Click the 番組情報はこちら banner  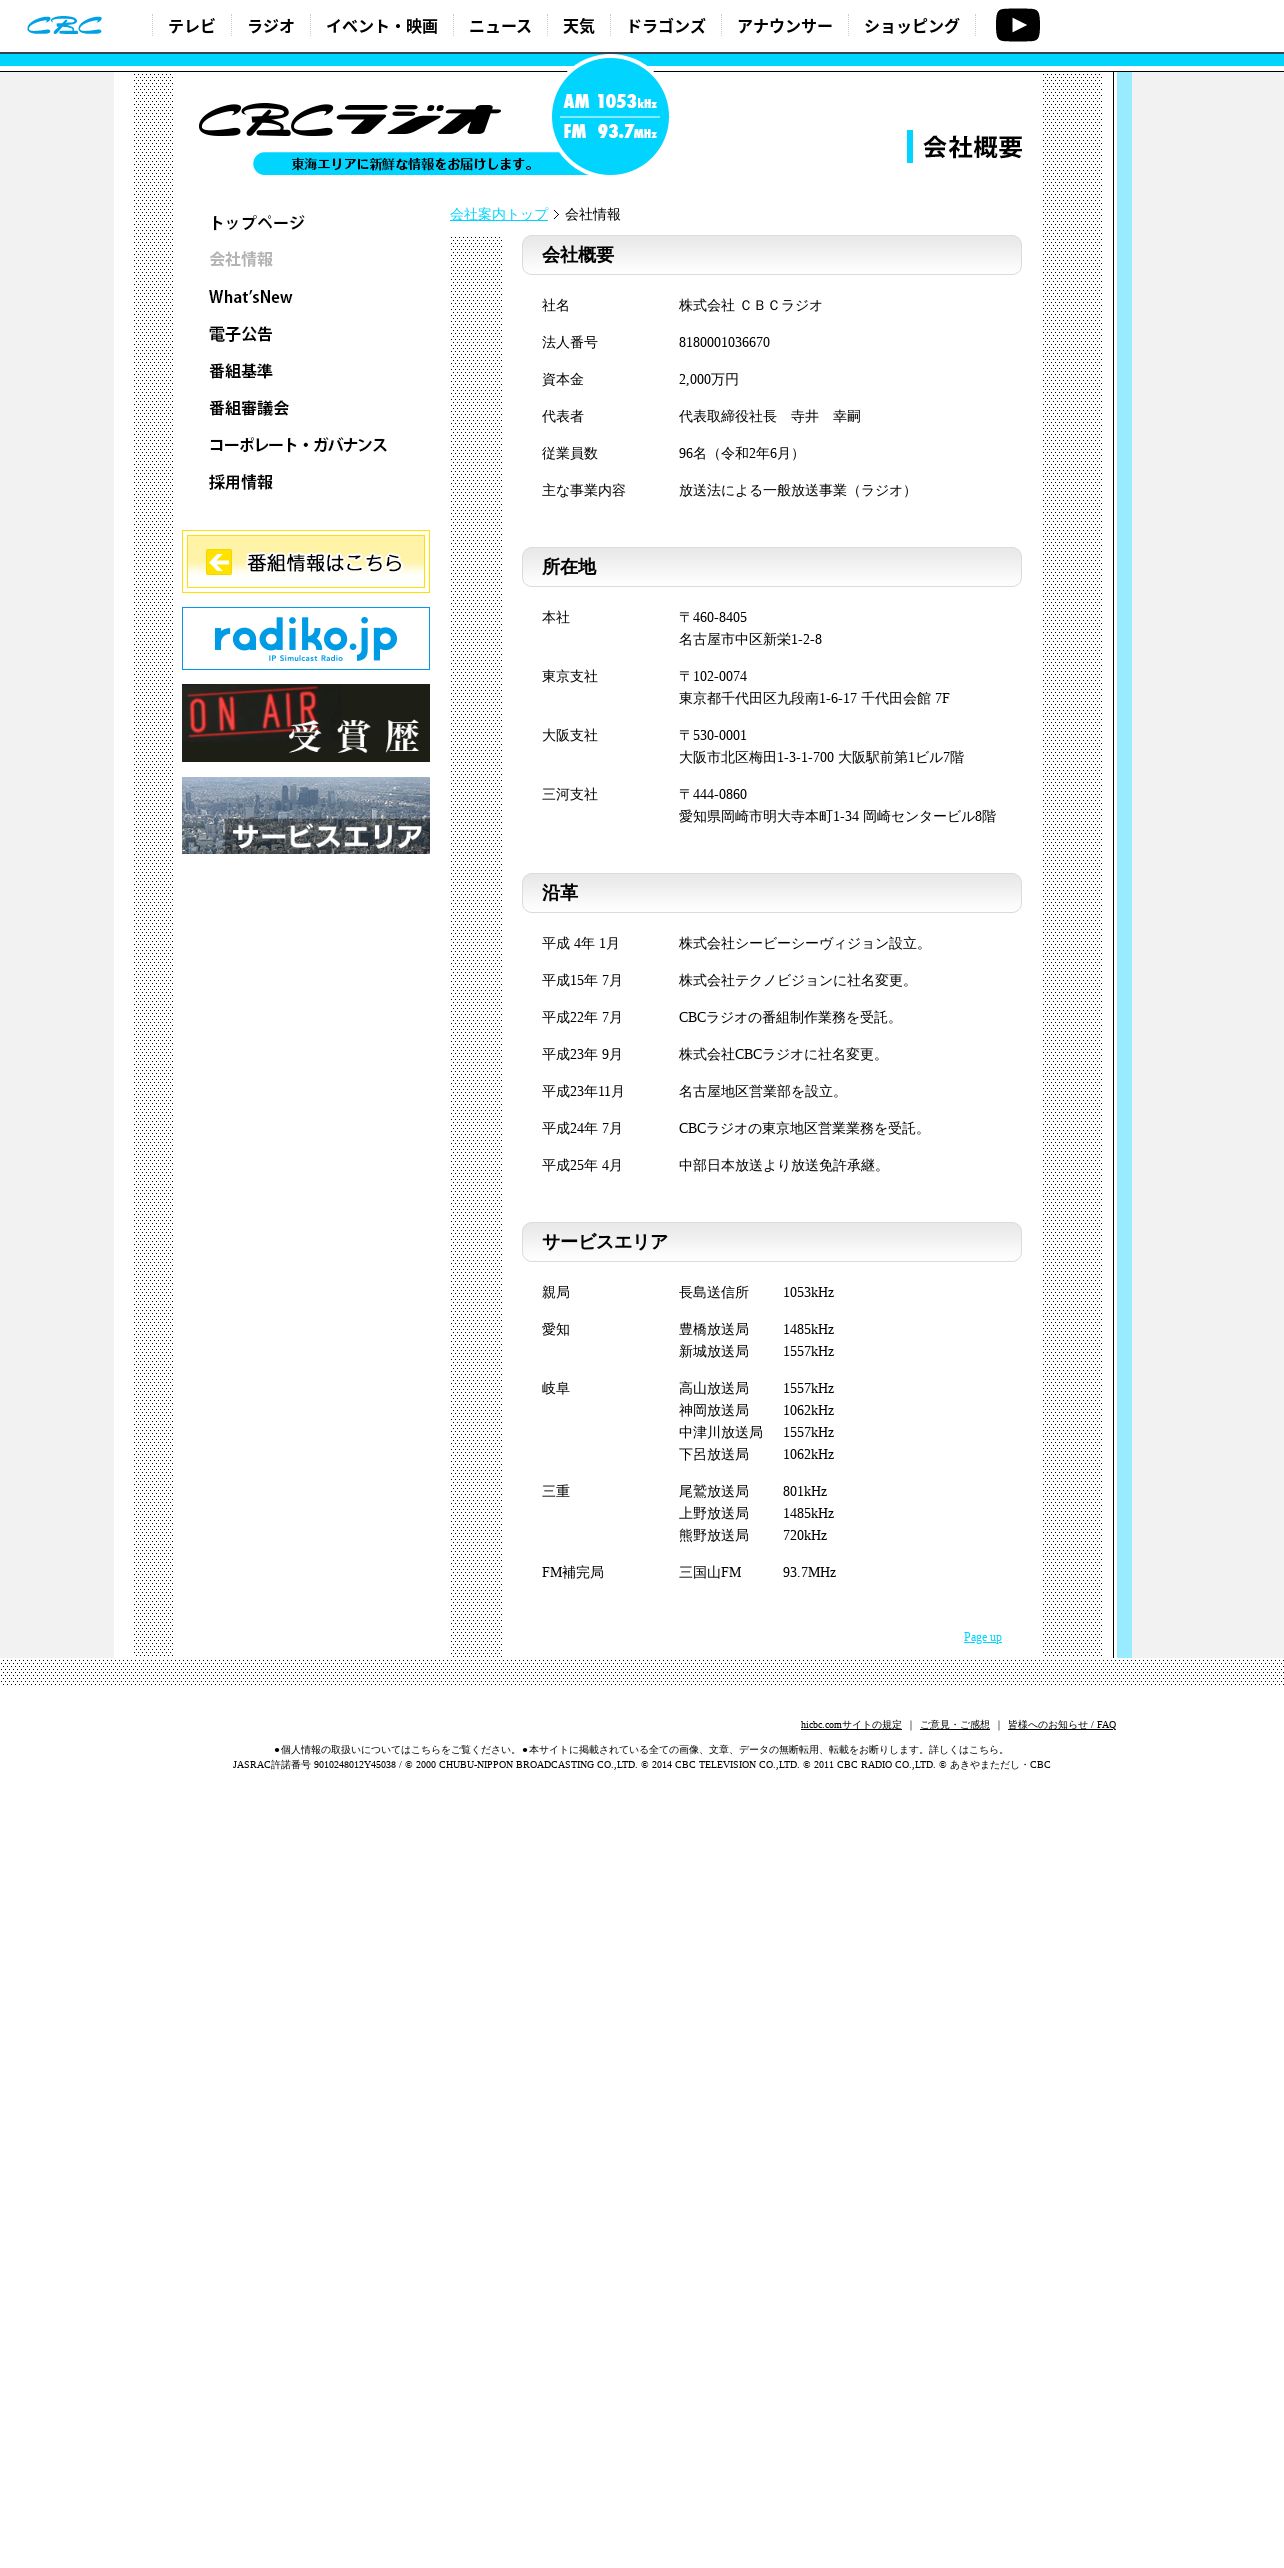[x=306, y=562]
